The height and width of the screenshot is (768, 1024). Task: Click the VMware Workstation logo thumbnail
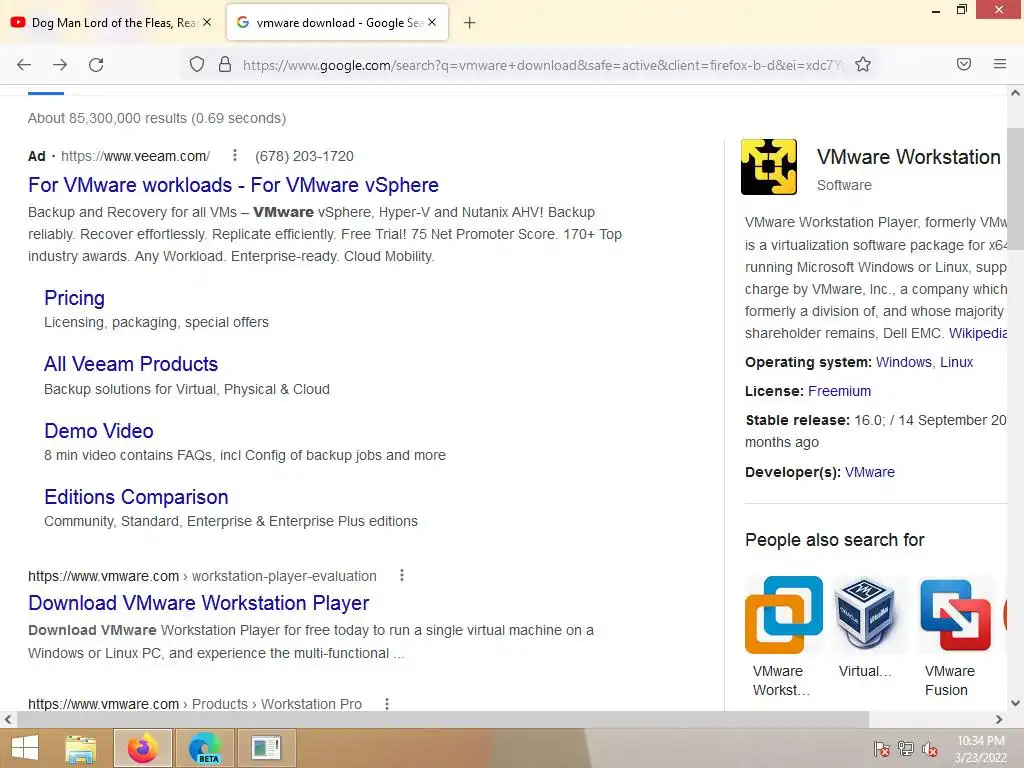(769, 167)
